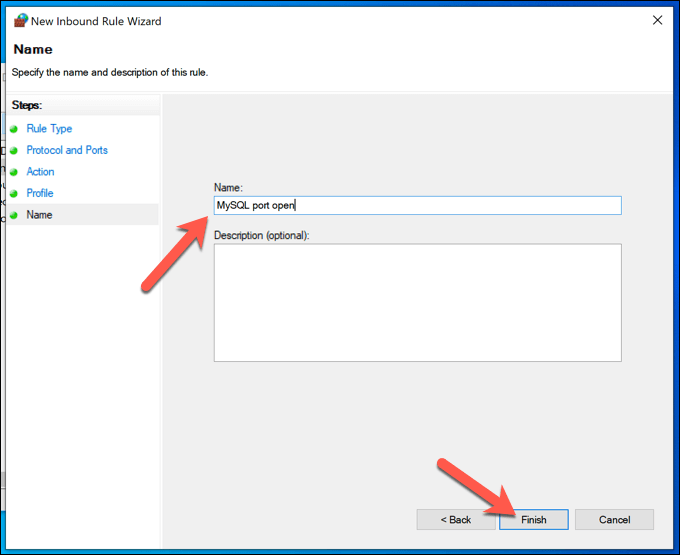Click the Name page heading
Viewport: 680px width, 555px height.
pyautogui.click(x=33, y=49)
